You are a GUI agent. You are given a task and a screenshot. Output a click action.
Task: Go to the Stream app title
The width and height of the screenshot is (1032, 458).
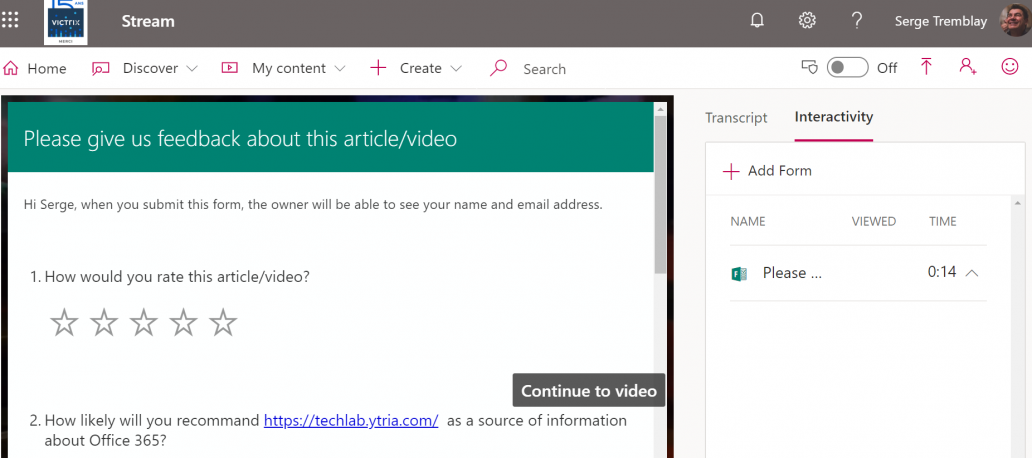pyautogui.click(x=148, y=21)
